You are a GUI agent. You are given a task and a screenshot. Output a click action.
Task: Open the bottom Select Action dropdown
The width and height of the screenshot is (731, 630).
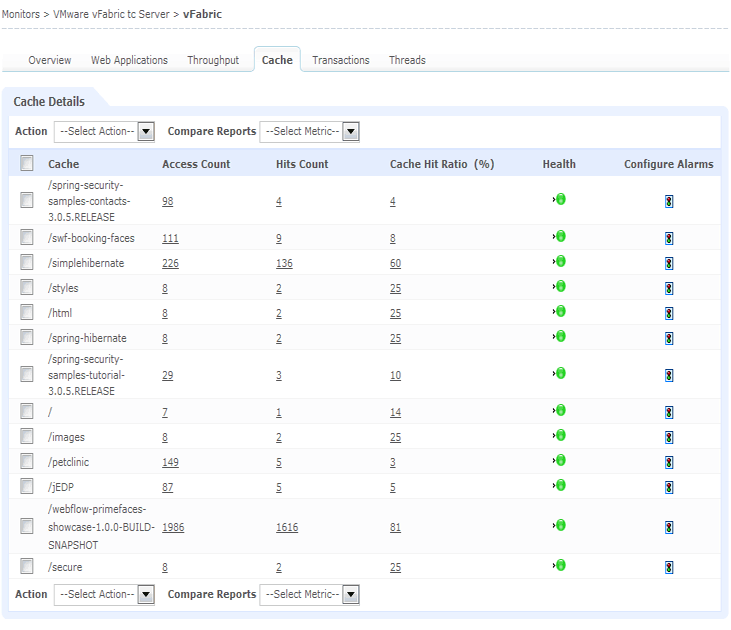click(105, 594)
